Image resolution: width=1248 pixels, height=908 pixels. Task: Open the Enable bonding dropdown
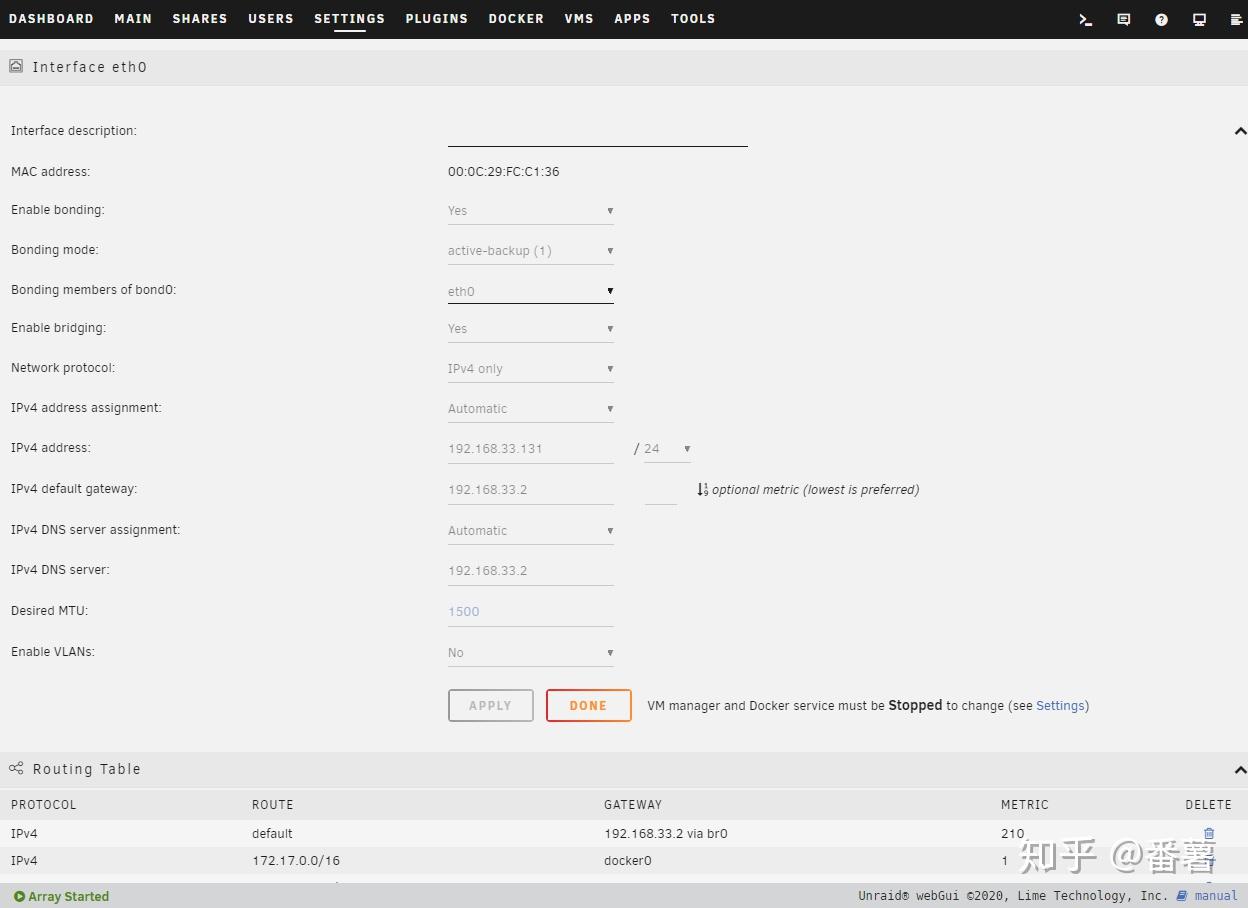531,211
